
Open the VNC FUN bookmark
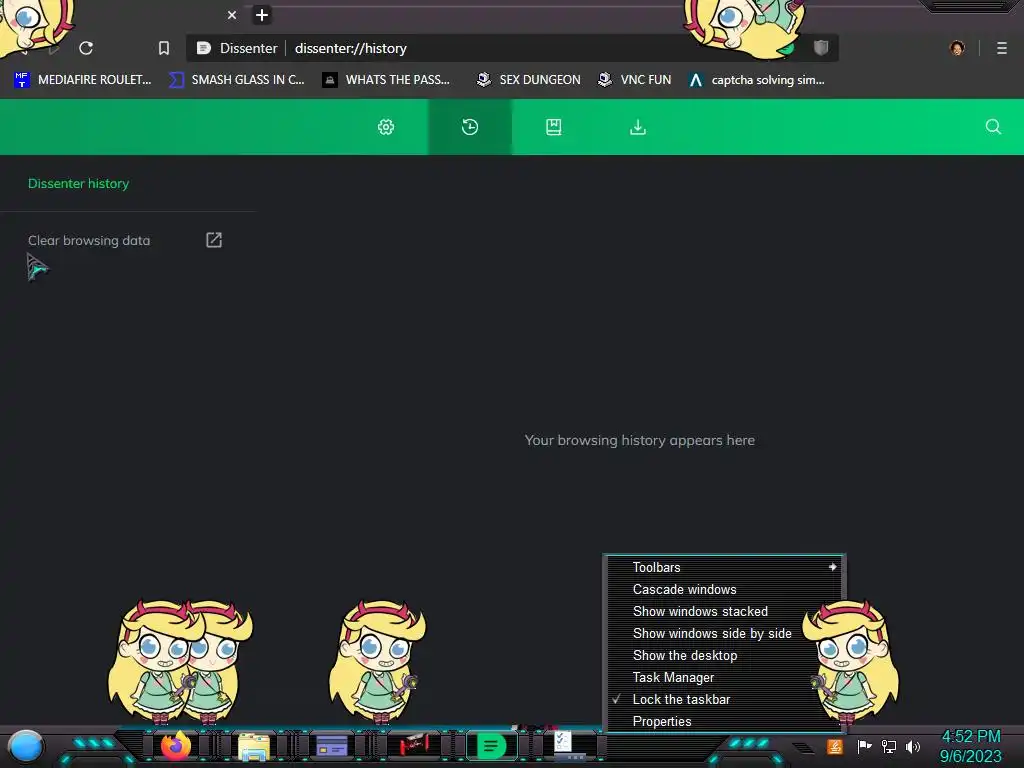pos(635,80)
